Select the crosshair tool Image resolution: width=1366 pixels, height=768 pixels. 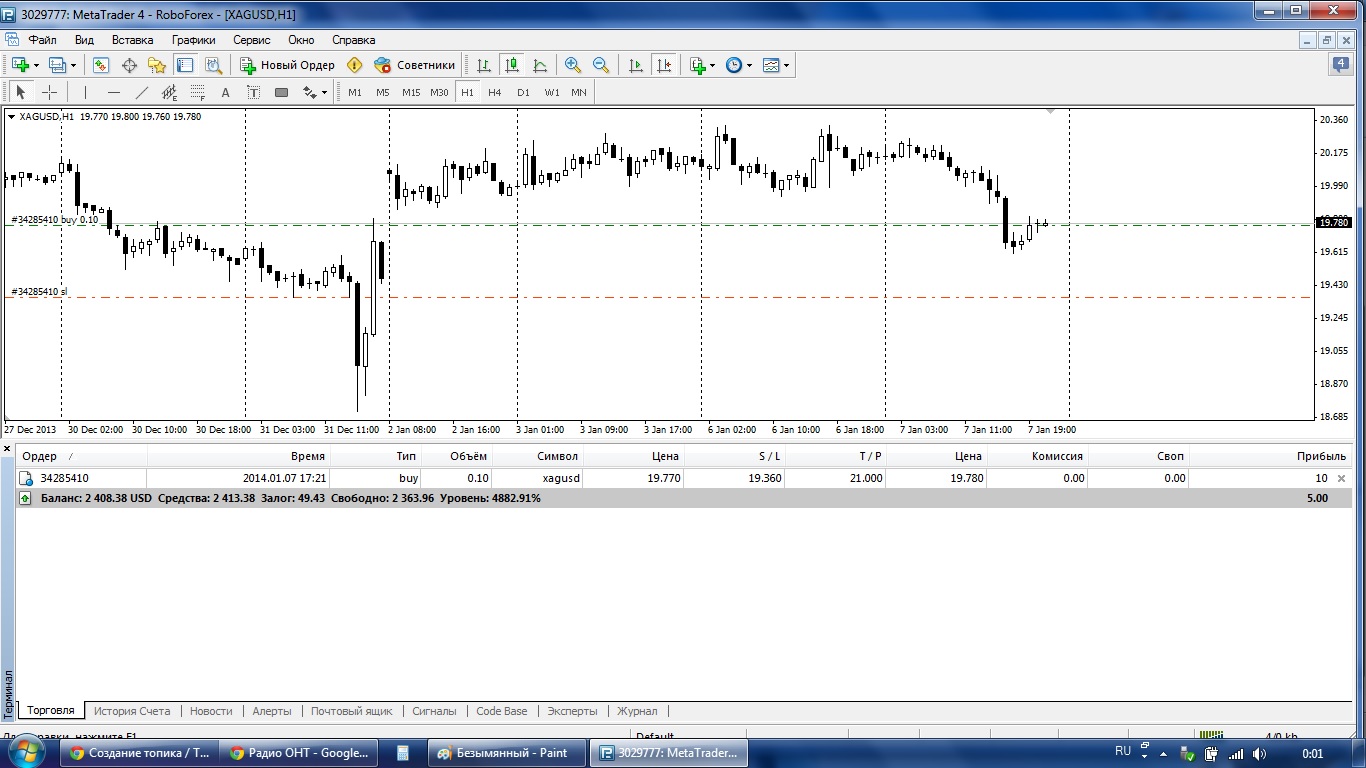point(49,92)
